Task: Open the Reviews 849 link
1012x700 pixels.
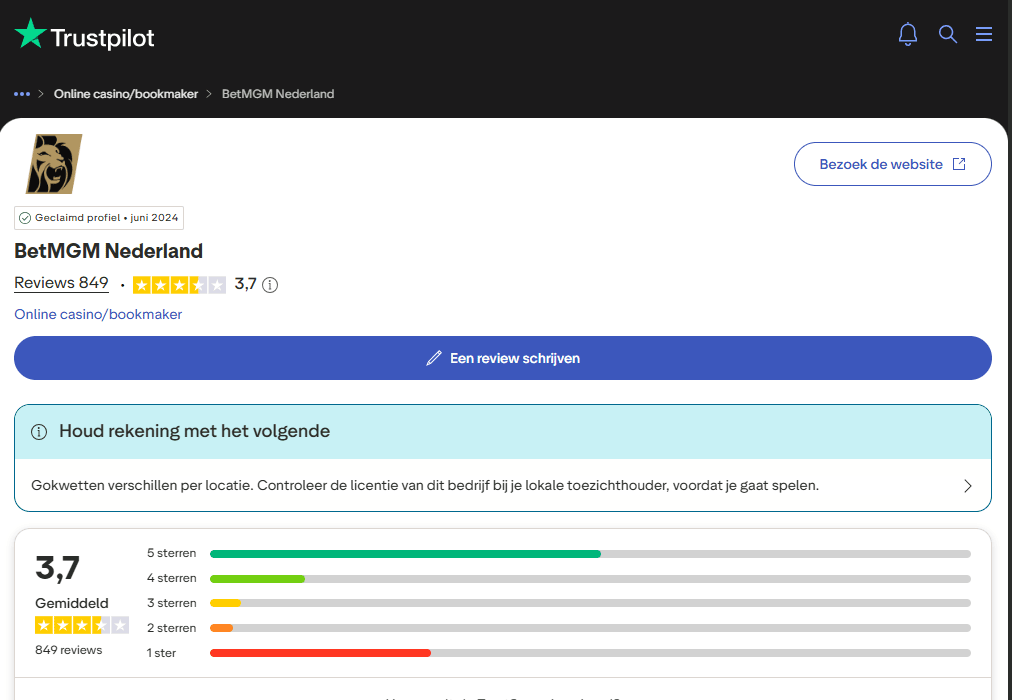Action: [x=61, y=283]
